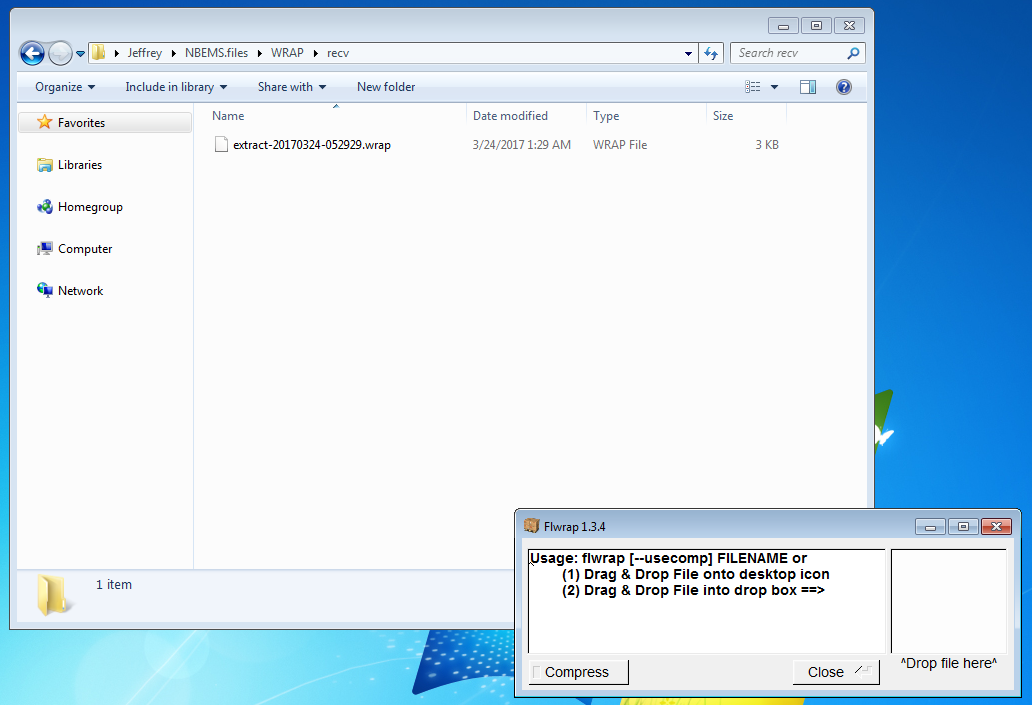Toggle the preview pane
The height and width of the screenshot is (705, 1032).
coord(808,87)
